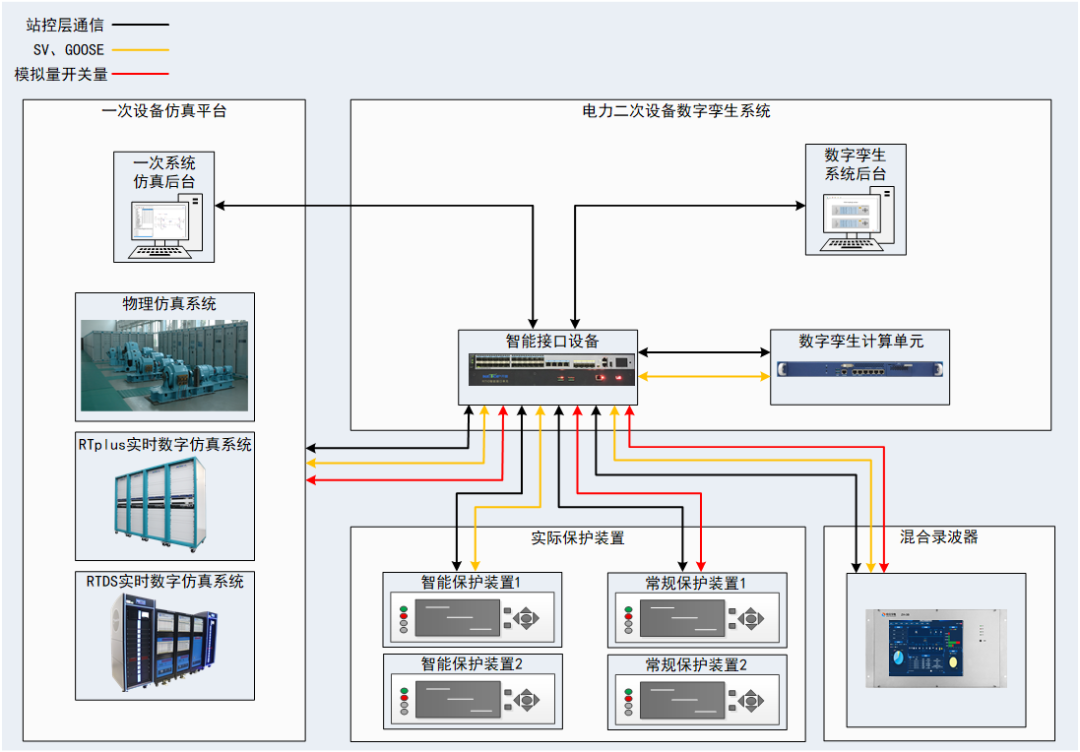Click the 常规保护装置2 device panel
The height and width of the screenshot is (752, 1080).
[696, 699]
